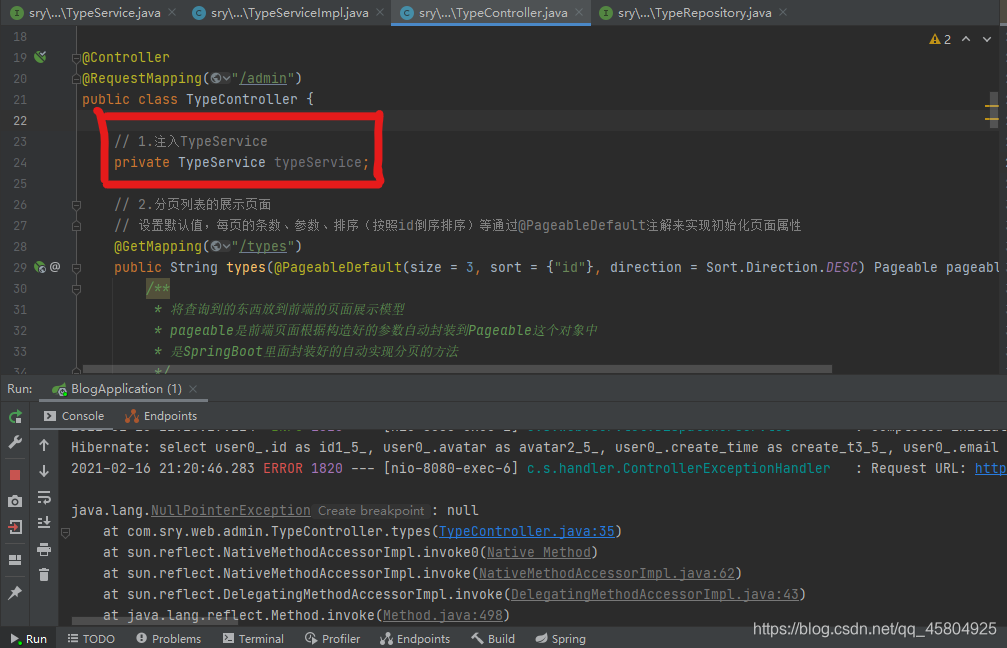Click the editor horizontal scrollbar
The image size is (1007, 648).
(457, 369)
